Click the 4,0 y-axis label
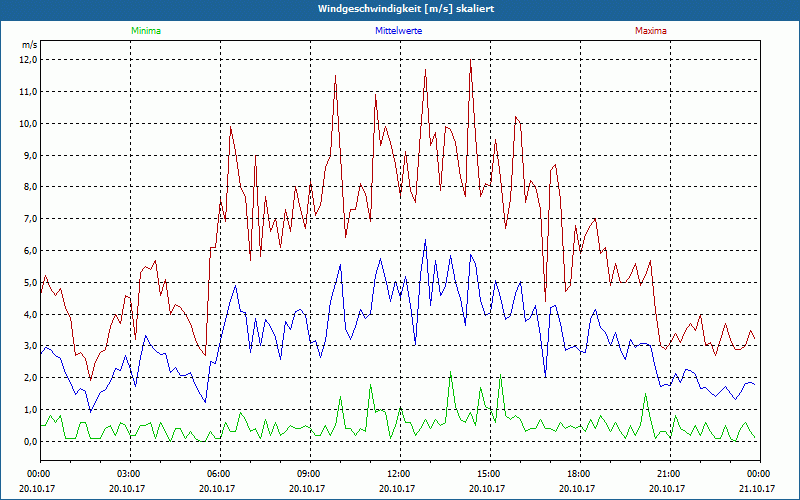The width and height of the screenshot is (800, 500). pos(31,314)
